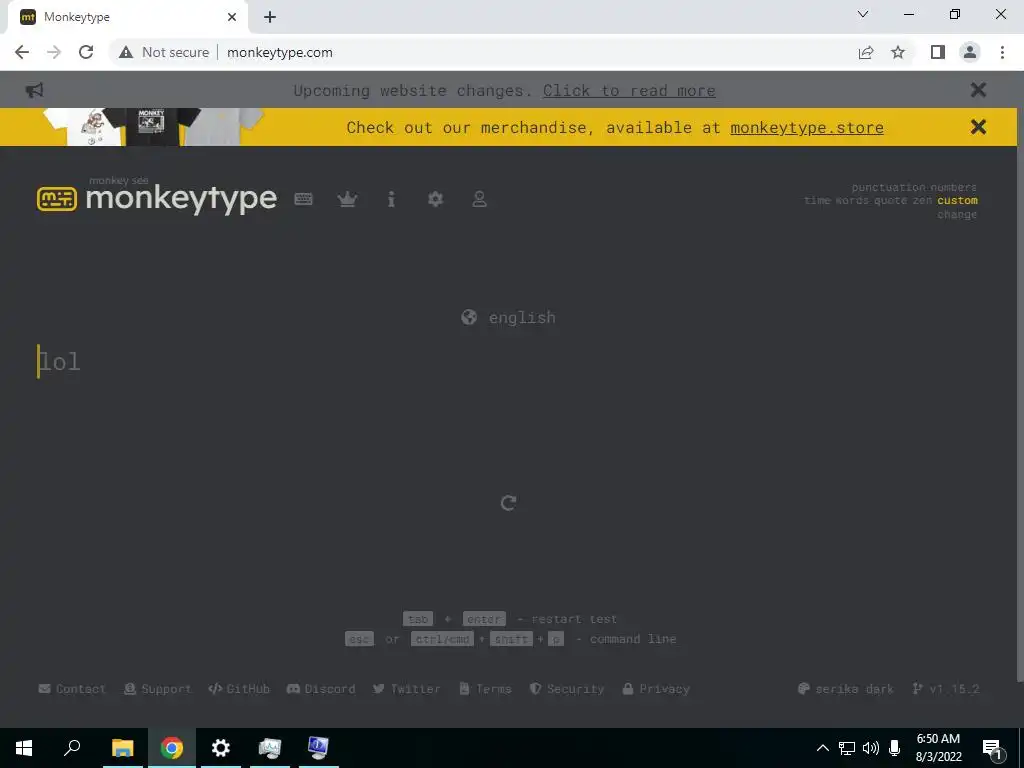The height and width of the screenshot is (768, 1024).
Task: Click the restart test arrow icon
Action: tap(508, 502)
